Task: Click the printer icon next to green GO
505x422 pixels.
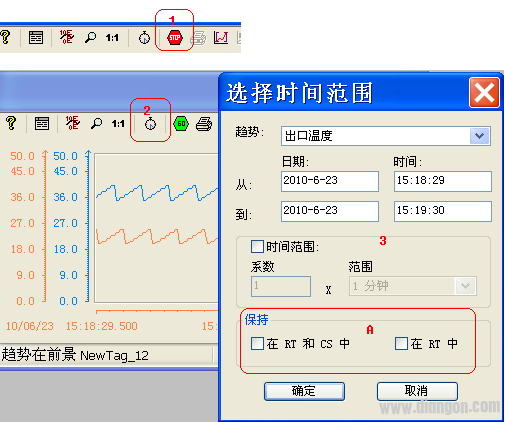Action: tap(204, 124)
